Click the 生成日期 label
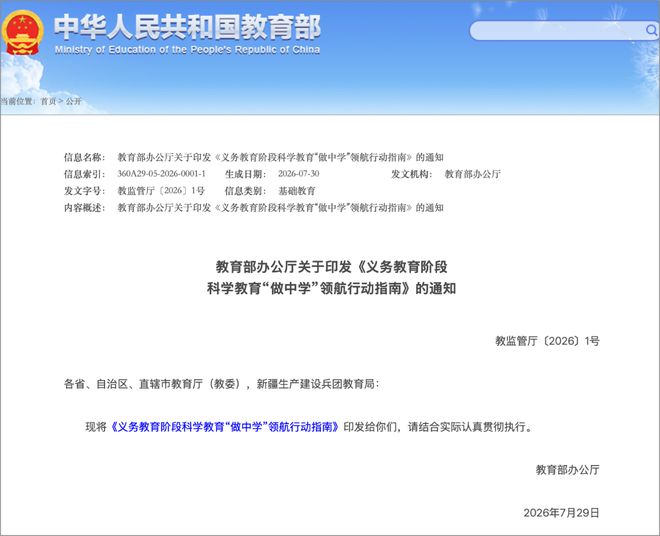 (245, 174)
